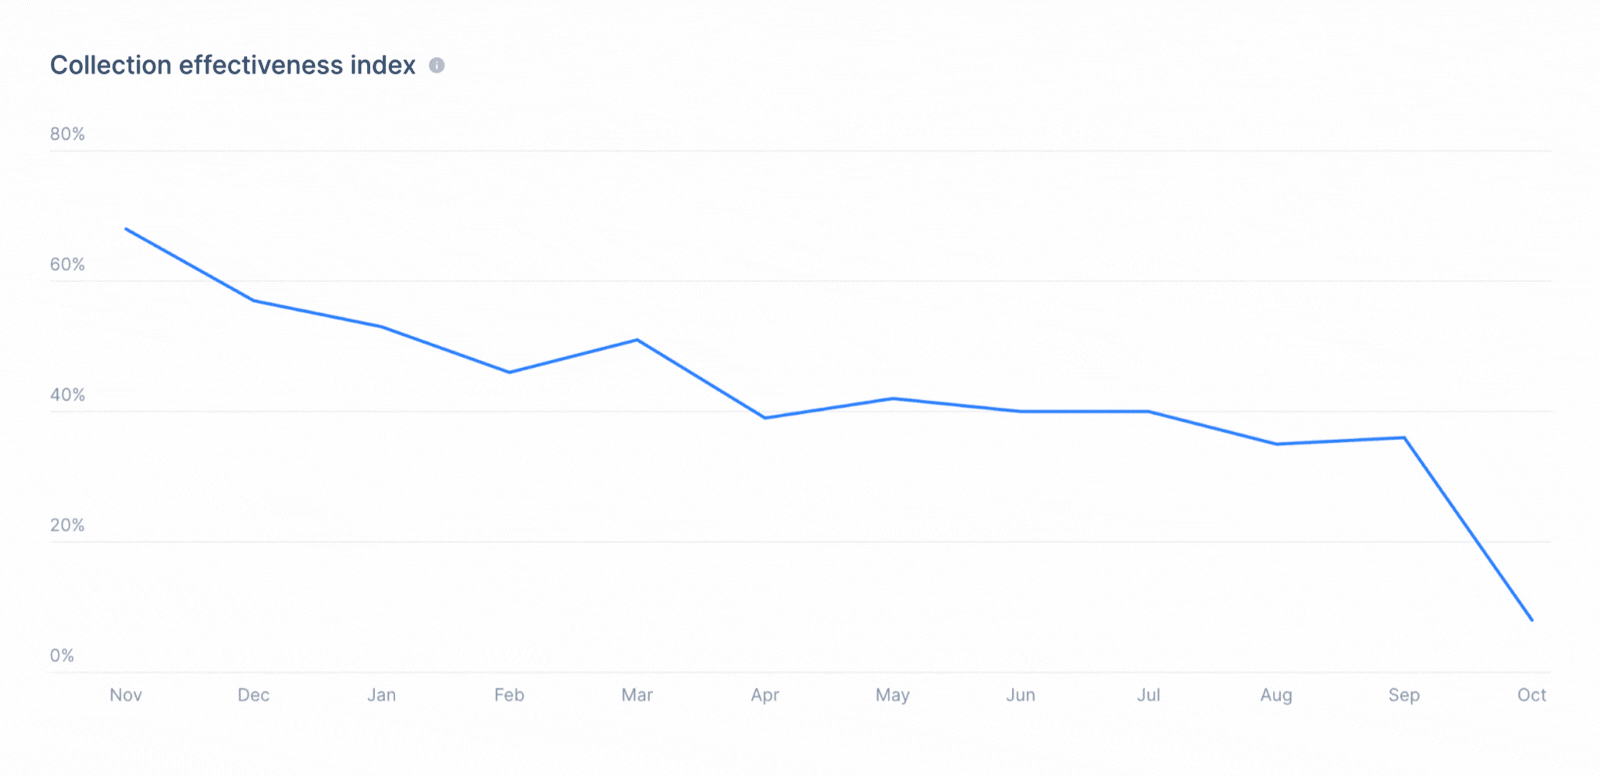The height and width of the screenshot is (776, 1600).
Task: Select the Mar label on the x-axis
Action: pyautogui.click(x=637, y=695)
